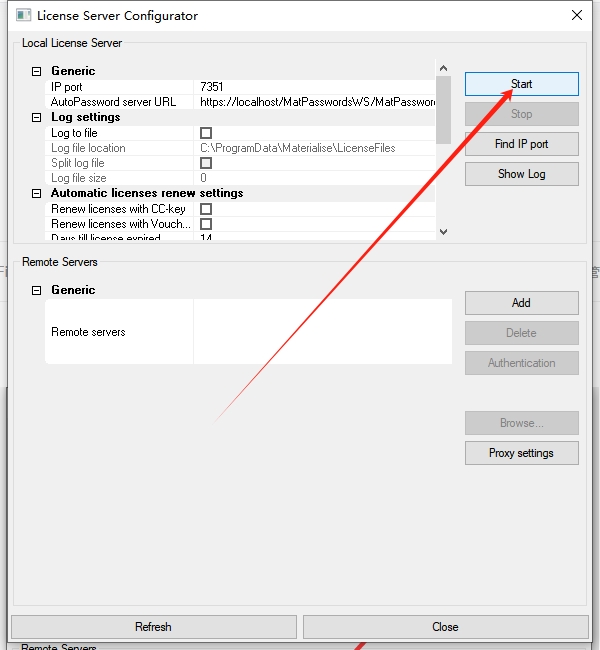Click the scroll down arrow of property list

click(443, 232)
